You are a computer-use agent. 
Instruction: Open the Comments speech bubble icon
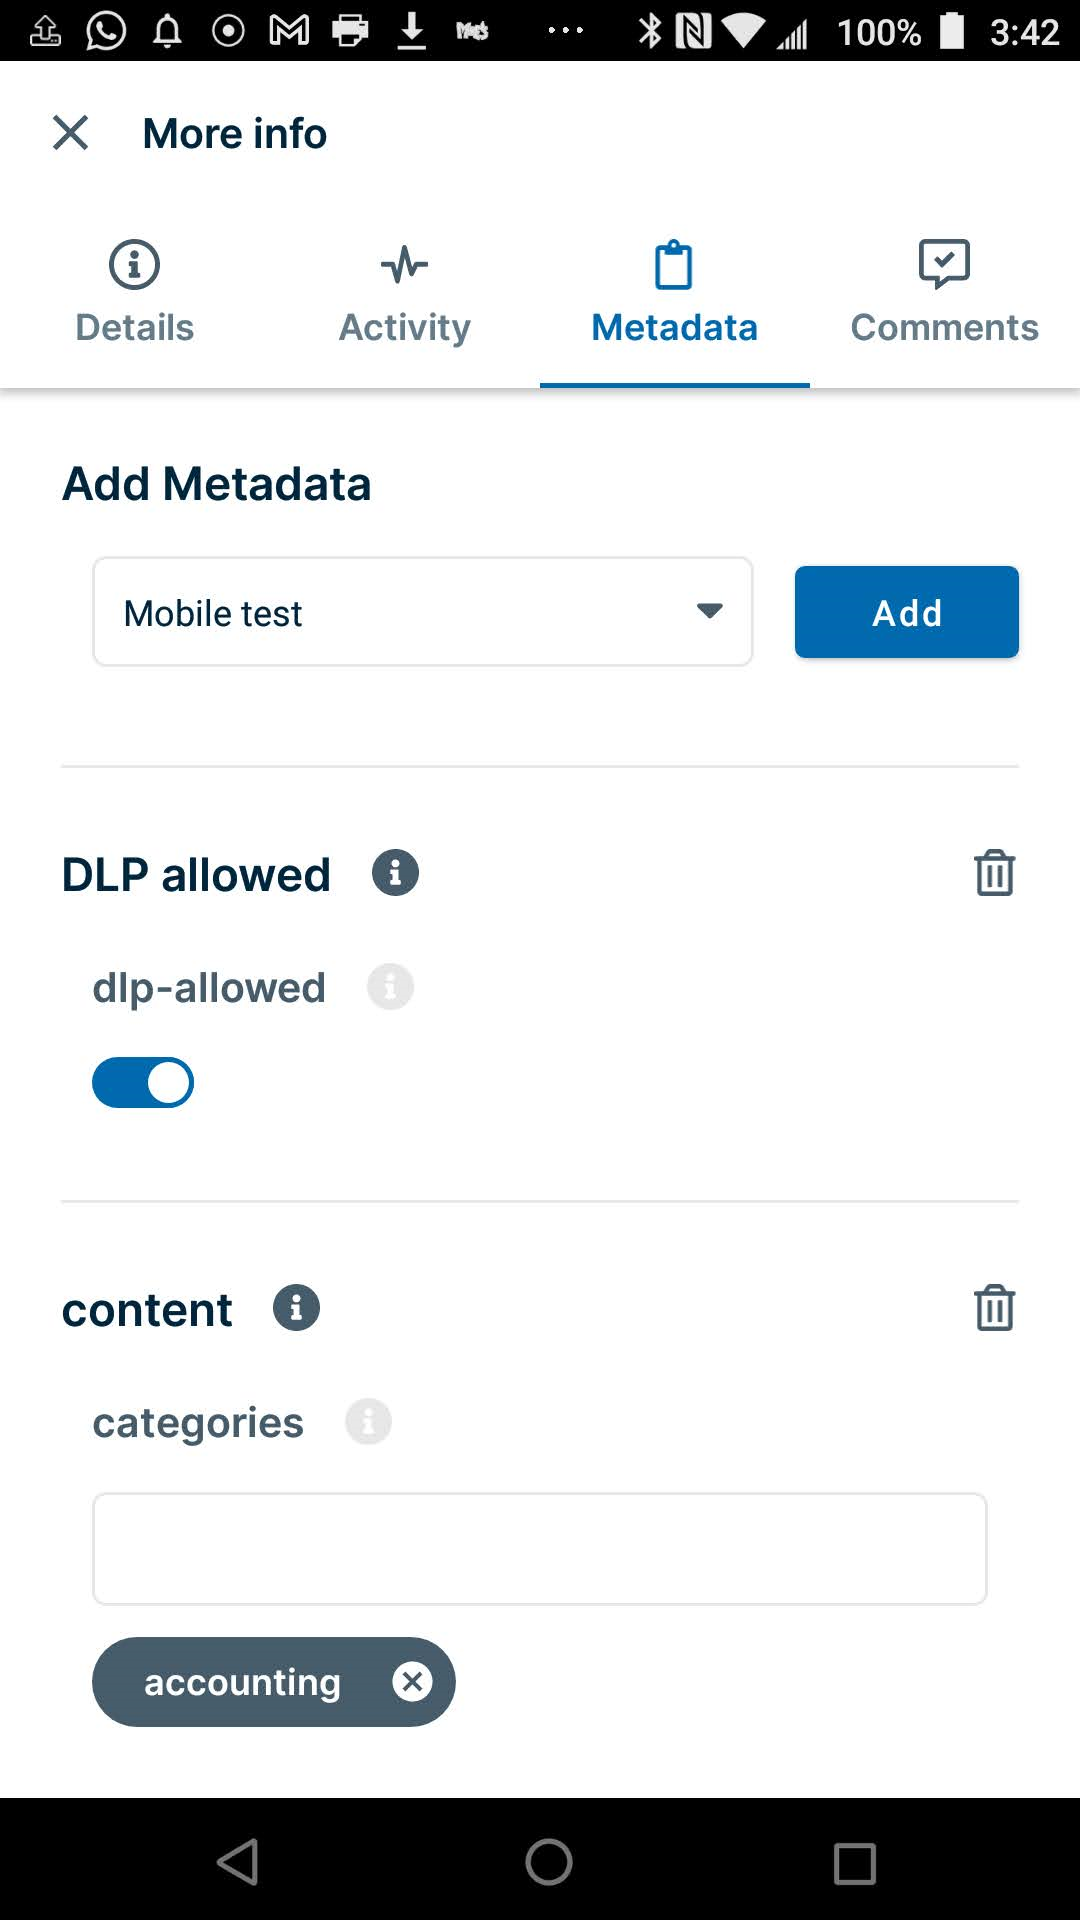(x=944, y=264)
